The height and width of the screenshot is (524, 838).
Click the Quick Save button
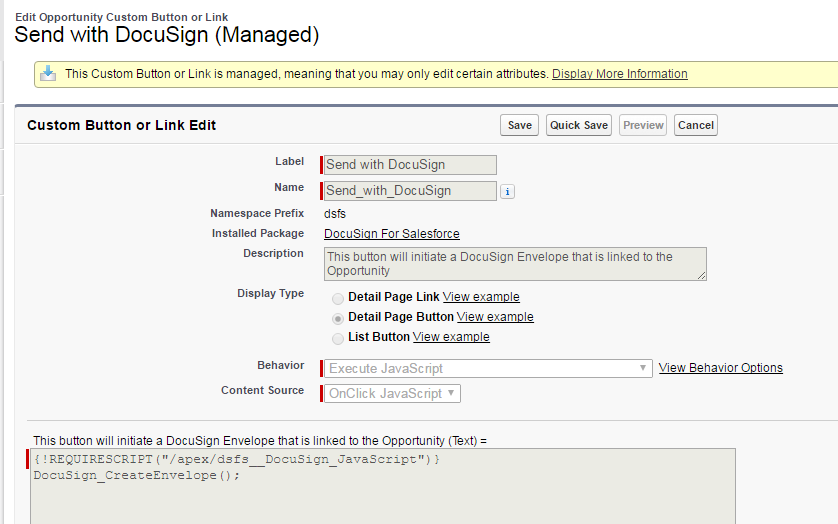click(x=578, y=125)
